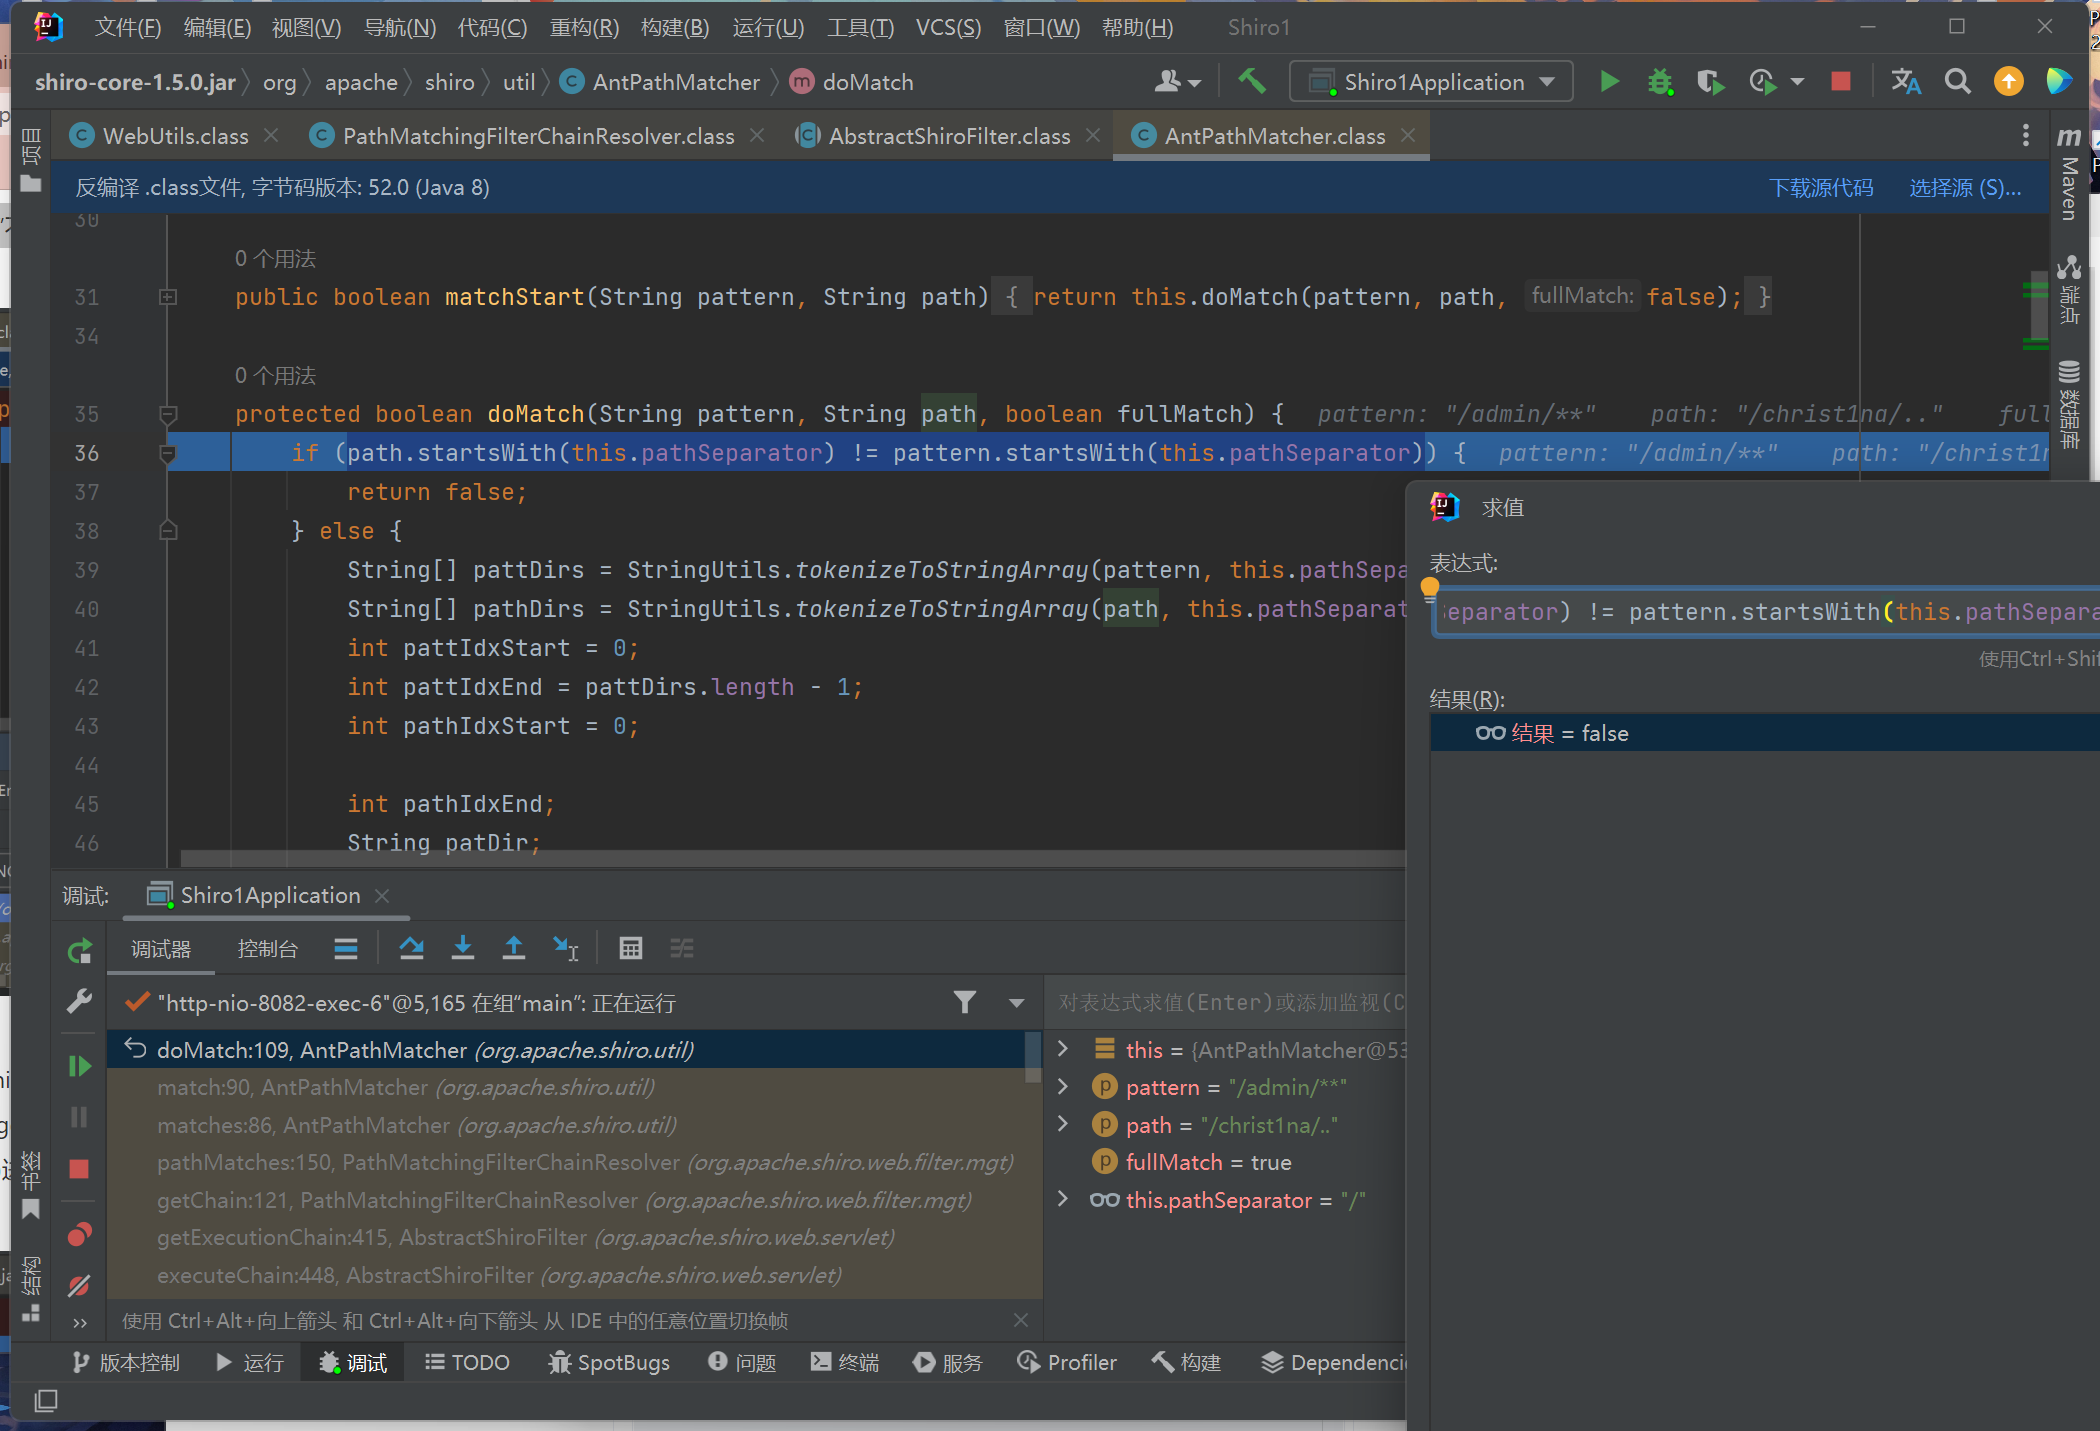The height and width of the screenshot is (1431, 2100).
Task: Click the green Debug bug icon
Action: tap(1660, 82)
